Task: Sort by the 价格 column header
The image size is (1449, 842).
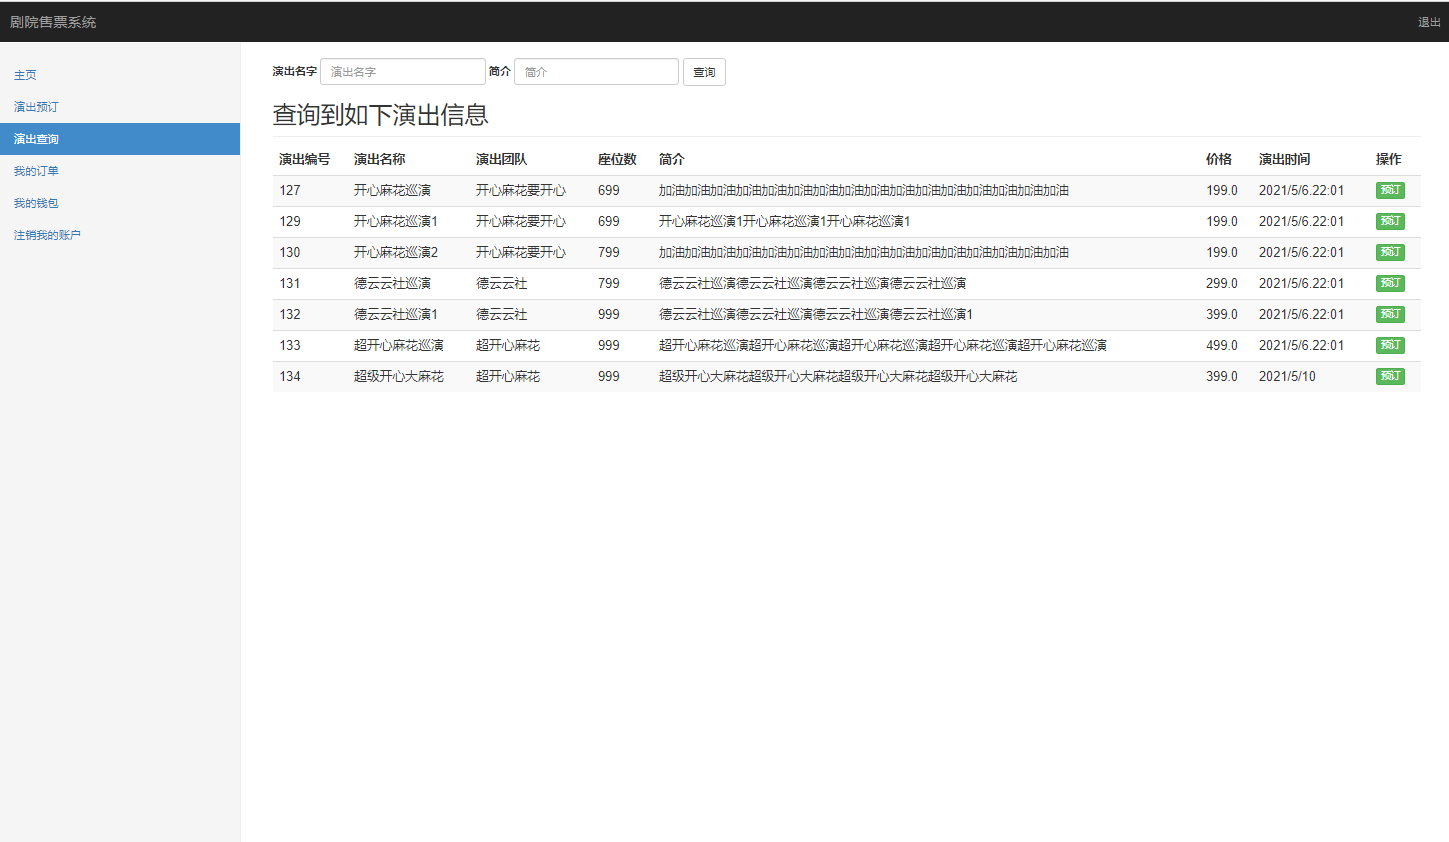Action: coord(1221,158)
